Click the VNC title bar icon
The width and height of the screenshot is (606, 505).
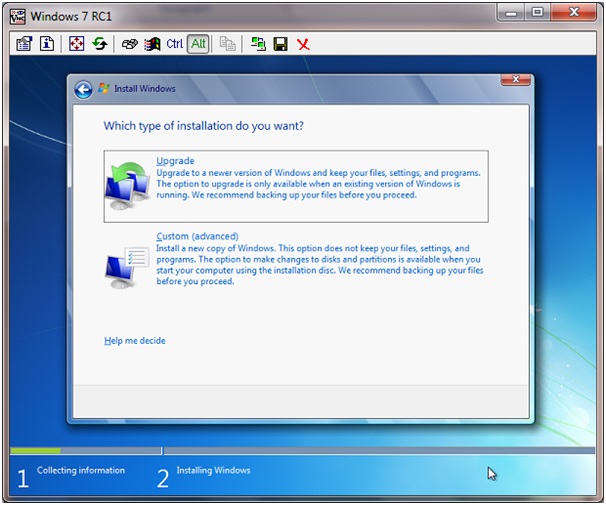pyautogui.click(x=17, y=17)
